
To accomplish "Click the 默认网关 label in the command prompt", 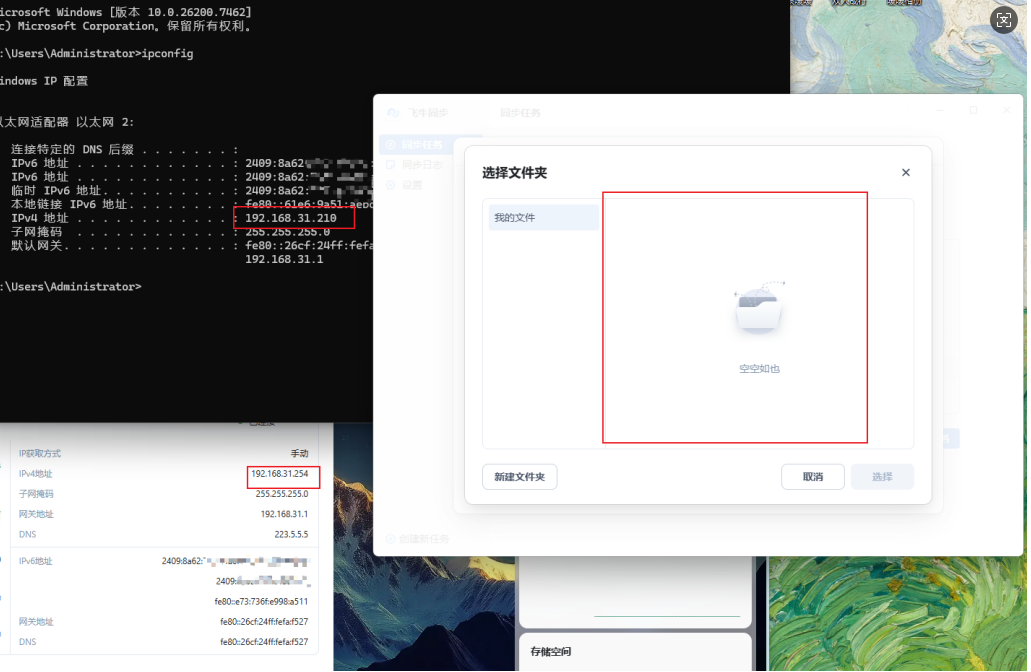I will [36, 245].
